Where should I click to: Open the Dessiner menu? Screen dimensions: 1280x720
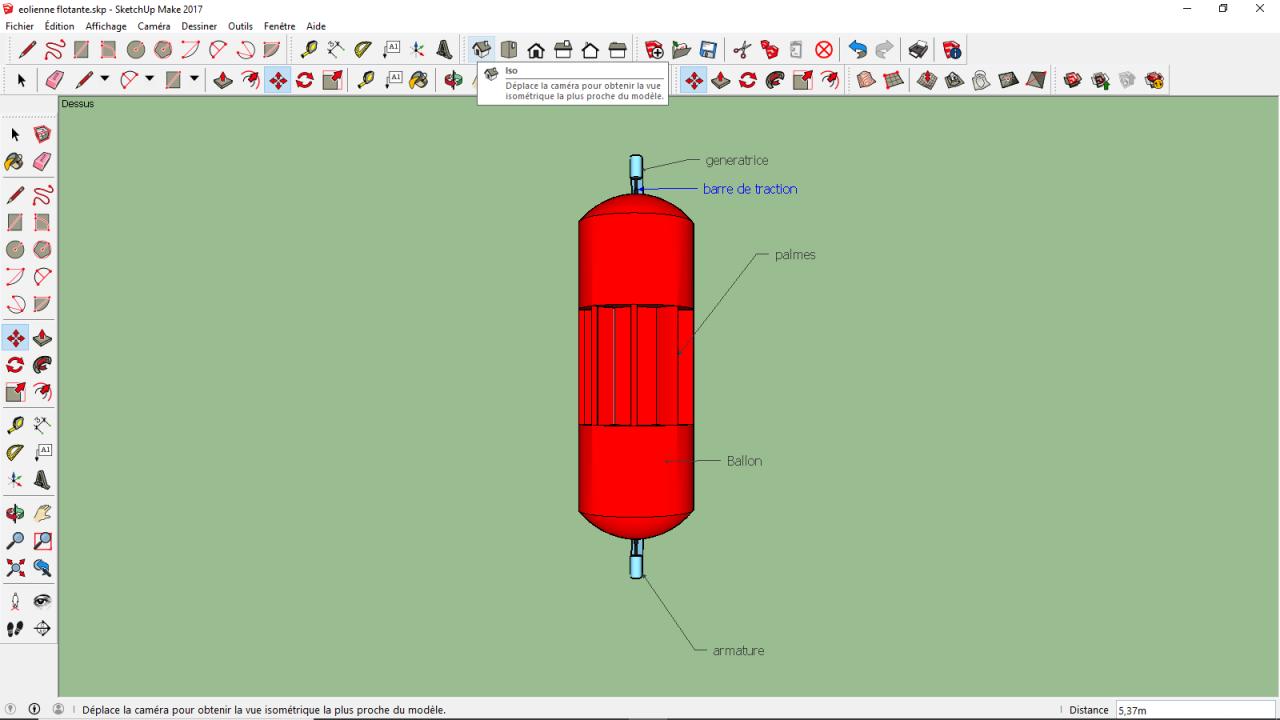199,26
